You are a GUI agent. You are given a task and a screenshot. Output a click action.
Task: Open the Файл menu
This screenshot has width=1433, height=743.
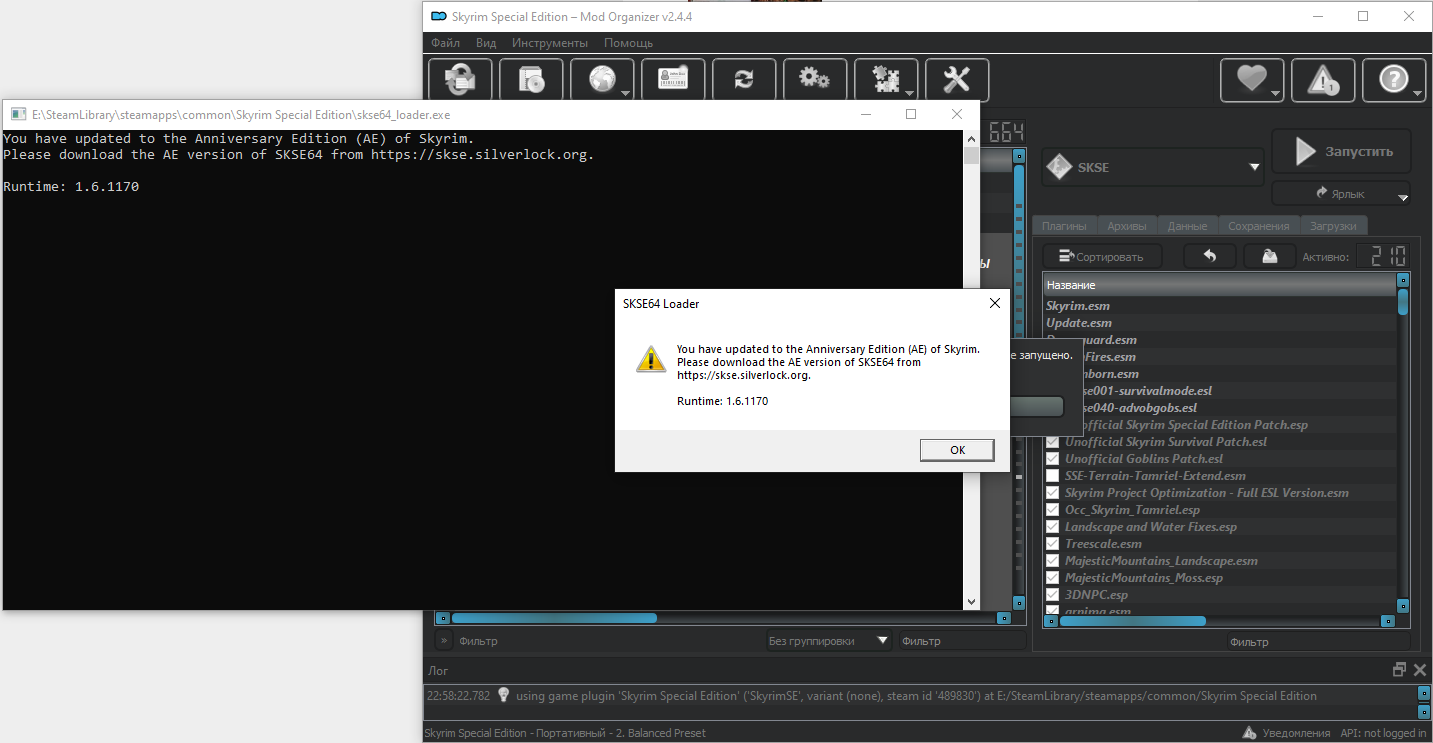446,43
